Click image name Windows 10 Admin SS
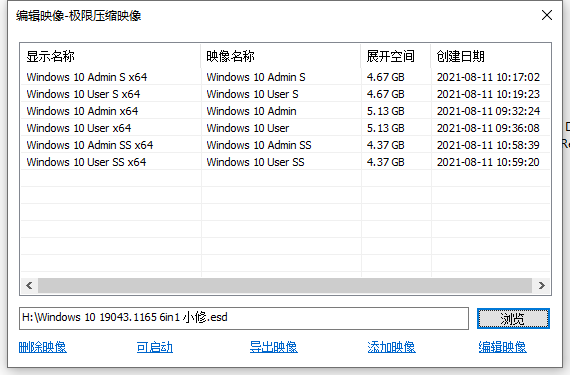 click(x=259, y=145)
